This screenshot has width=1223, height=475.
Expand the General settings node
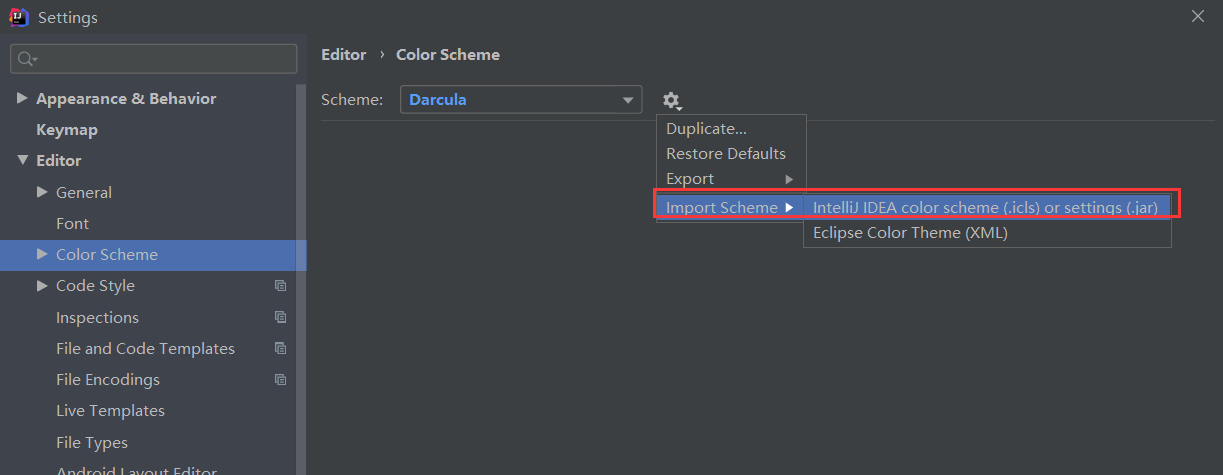click(x=42, y=192)
